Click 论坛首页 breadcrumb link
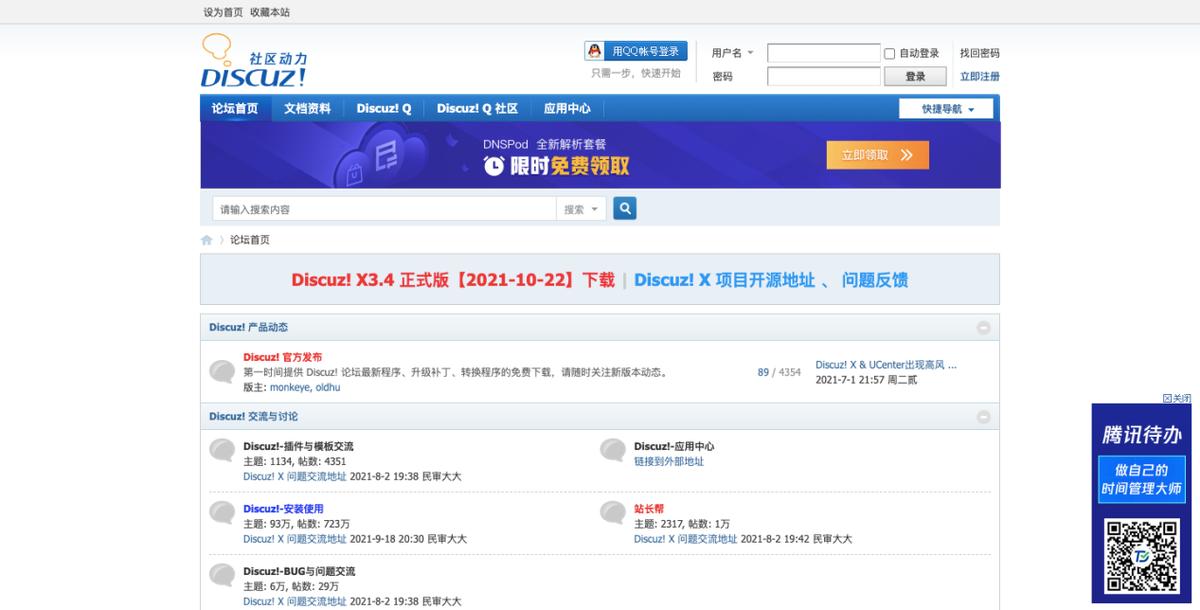The height and width of the screenshot is (610, 1200). point(250,240)
